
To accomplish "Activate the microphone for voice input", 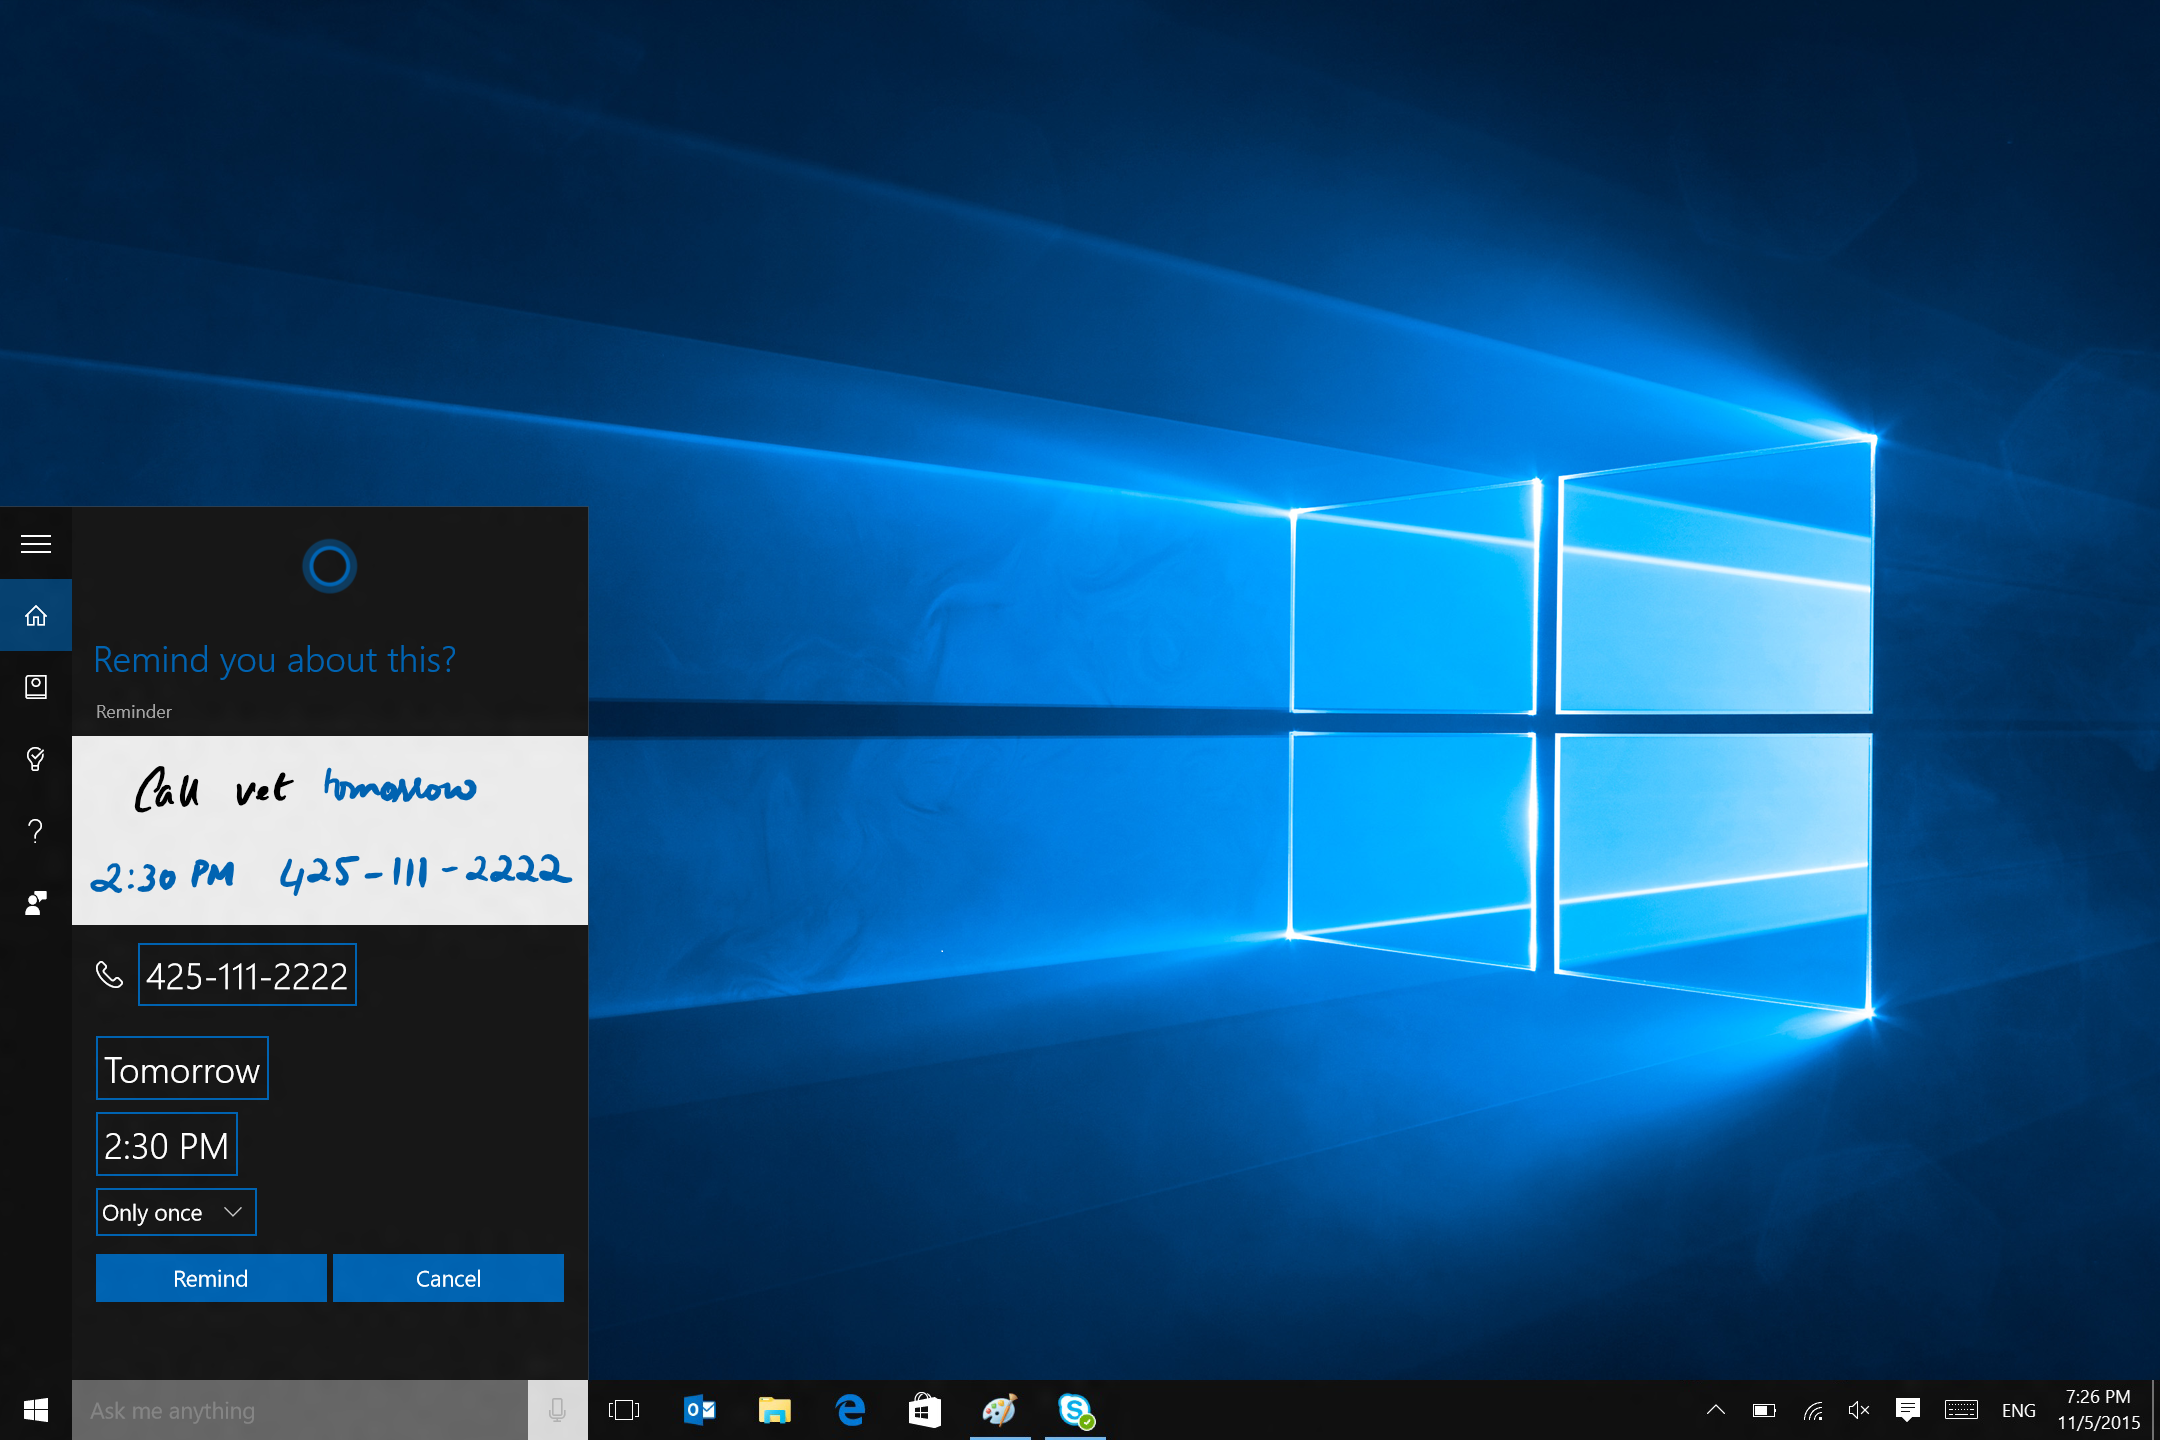I will point(557,1409).
